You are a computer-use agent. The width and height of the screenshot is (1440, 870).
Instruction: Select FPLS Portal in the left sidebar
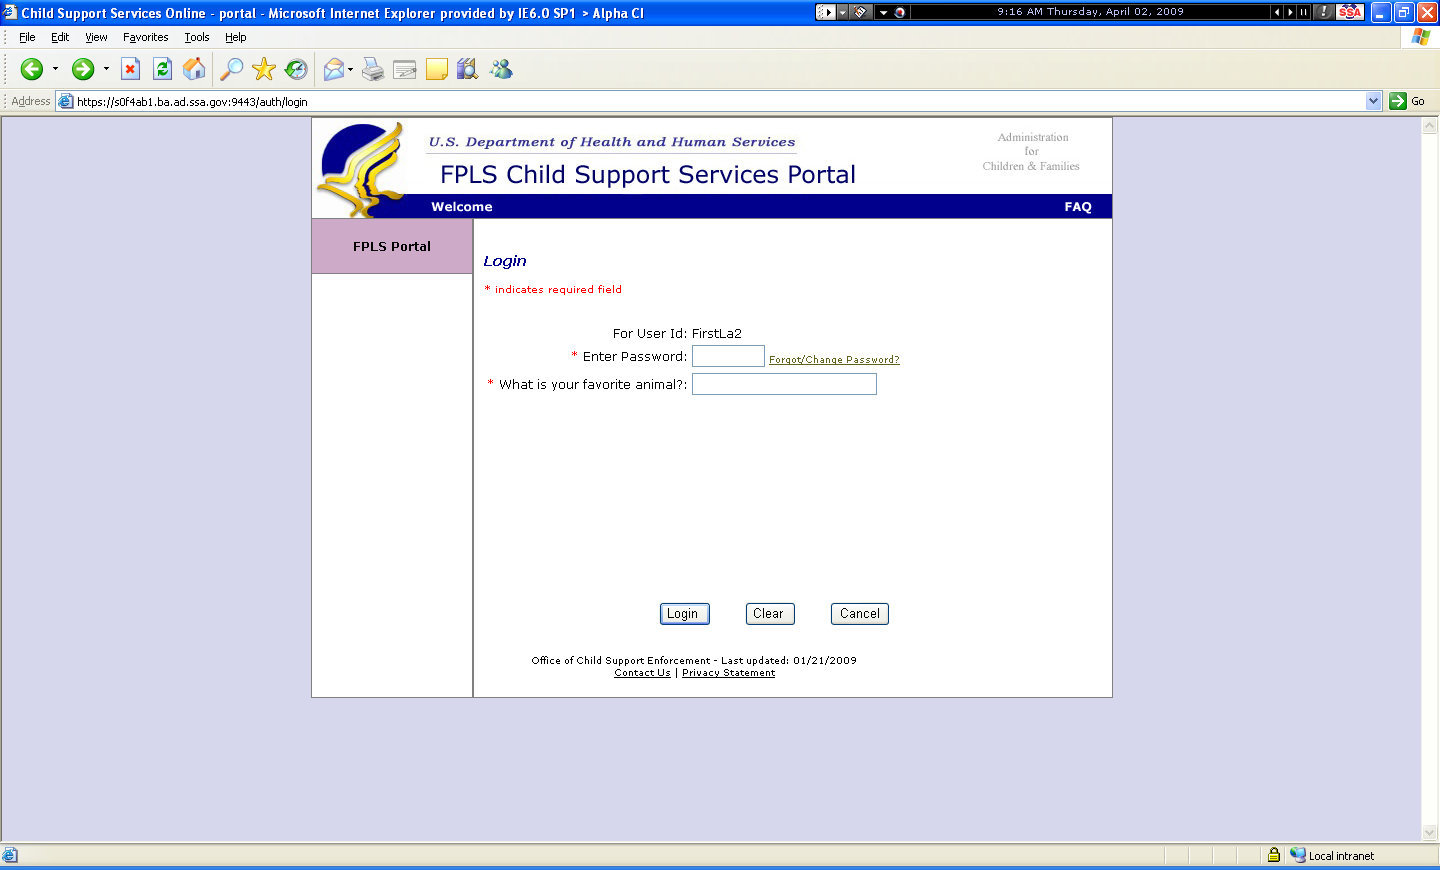pyautogui.click(x=392, y=246)
